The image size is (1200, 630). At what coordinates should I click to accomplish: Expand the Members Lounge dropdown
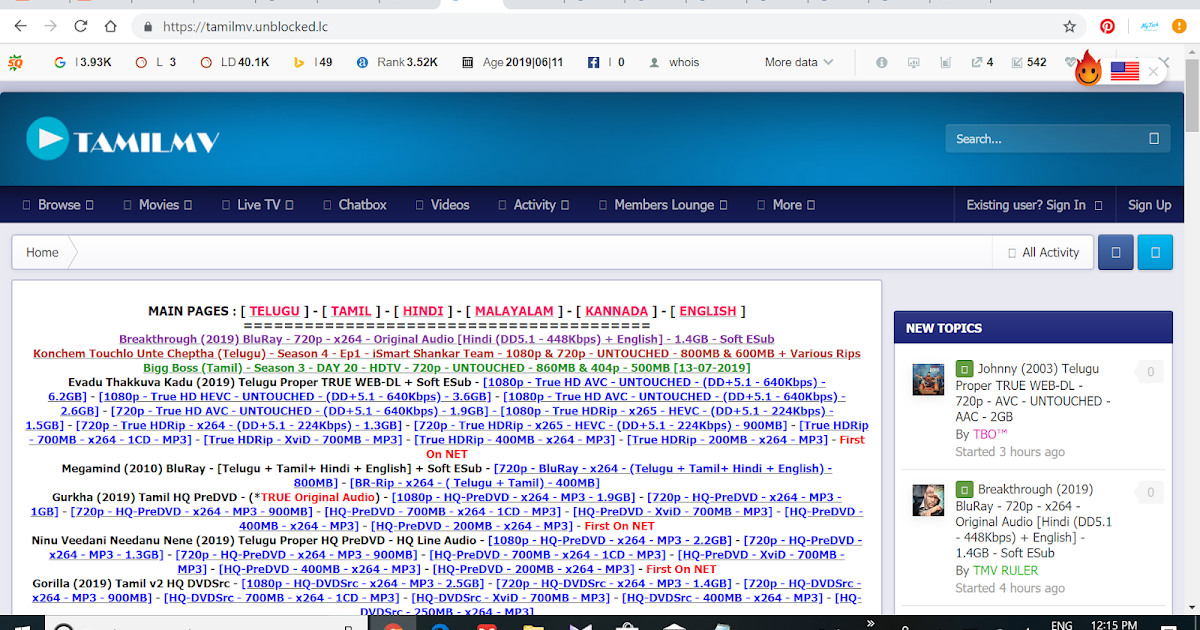point(664,204)
